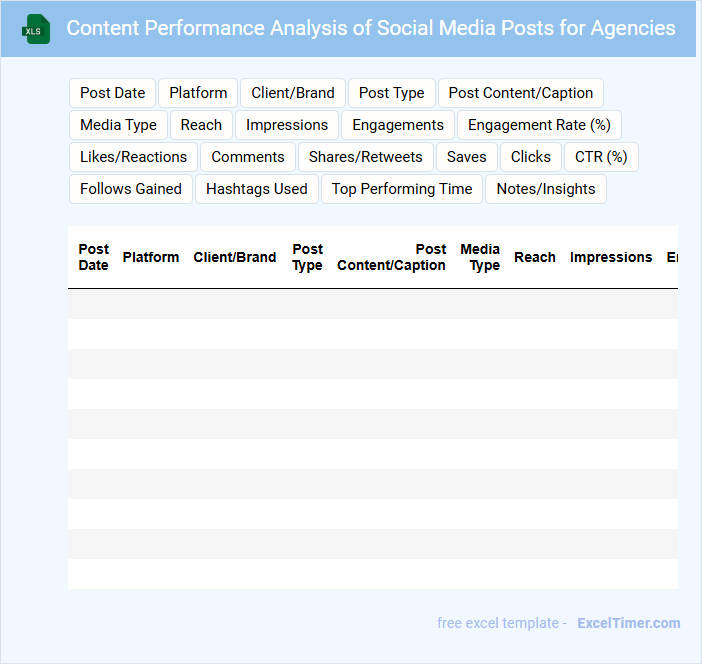Choose the Post Type tag
Screen dimensions: 702x664
tap(391, 93)
